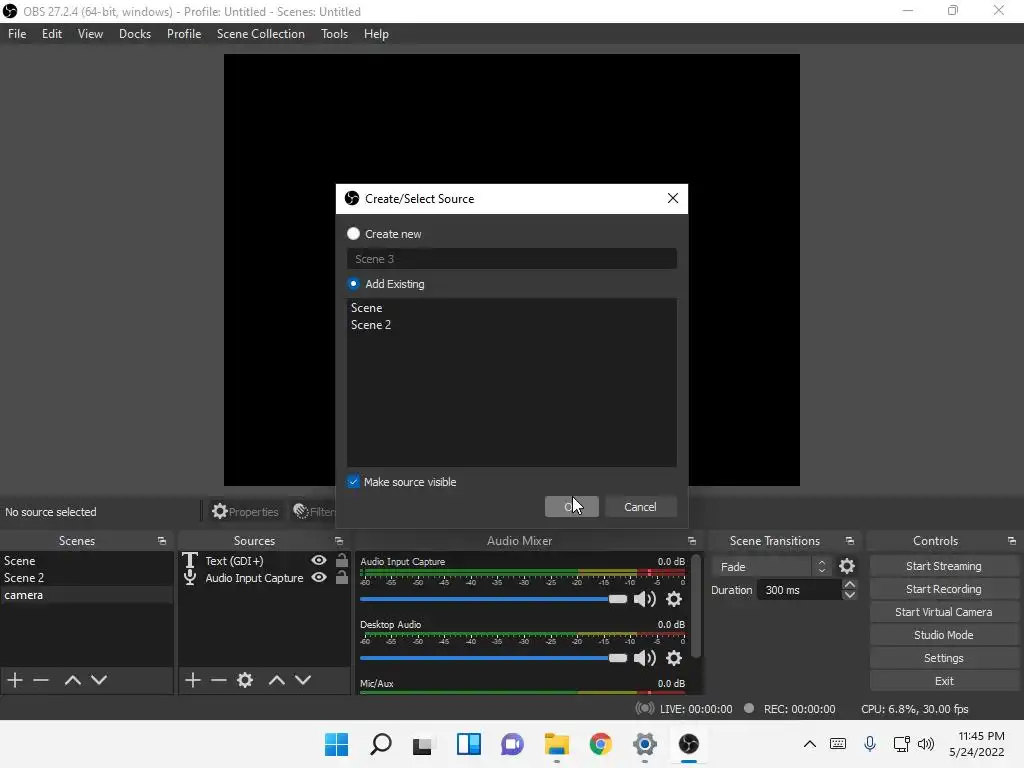
Task: Add a new source with the Sources plus icon
Action: pyautogui.click(x=192, y=680)
